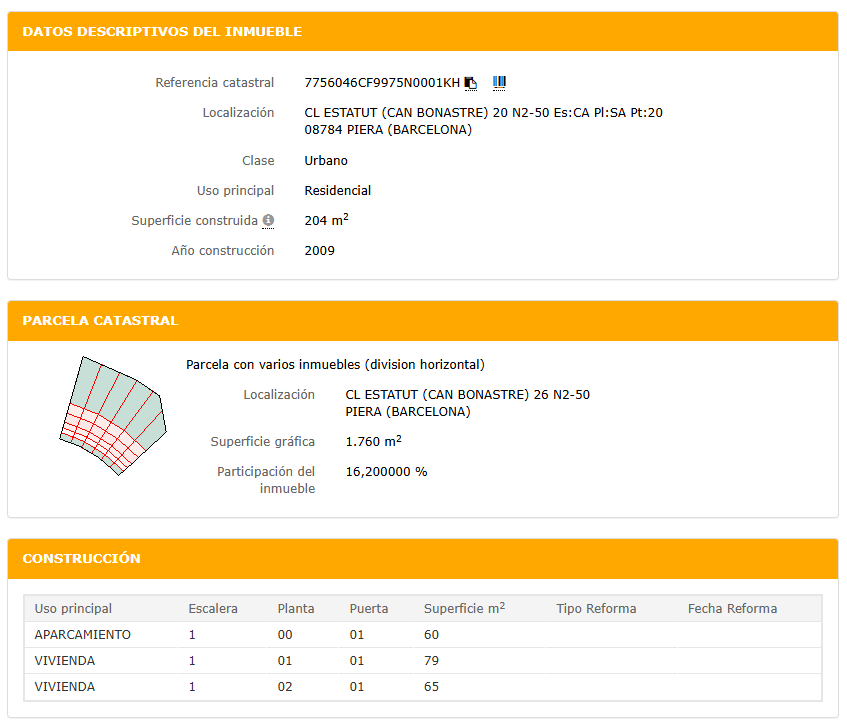Collapse the Datos Descriptivos del Inmueble header
Screen dimensions: 847x727
[161, 32]
